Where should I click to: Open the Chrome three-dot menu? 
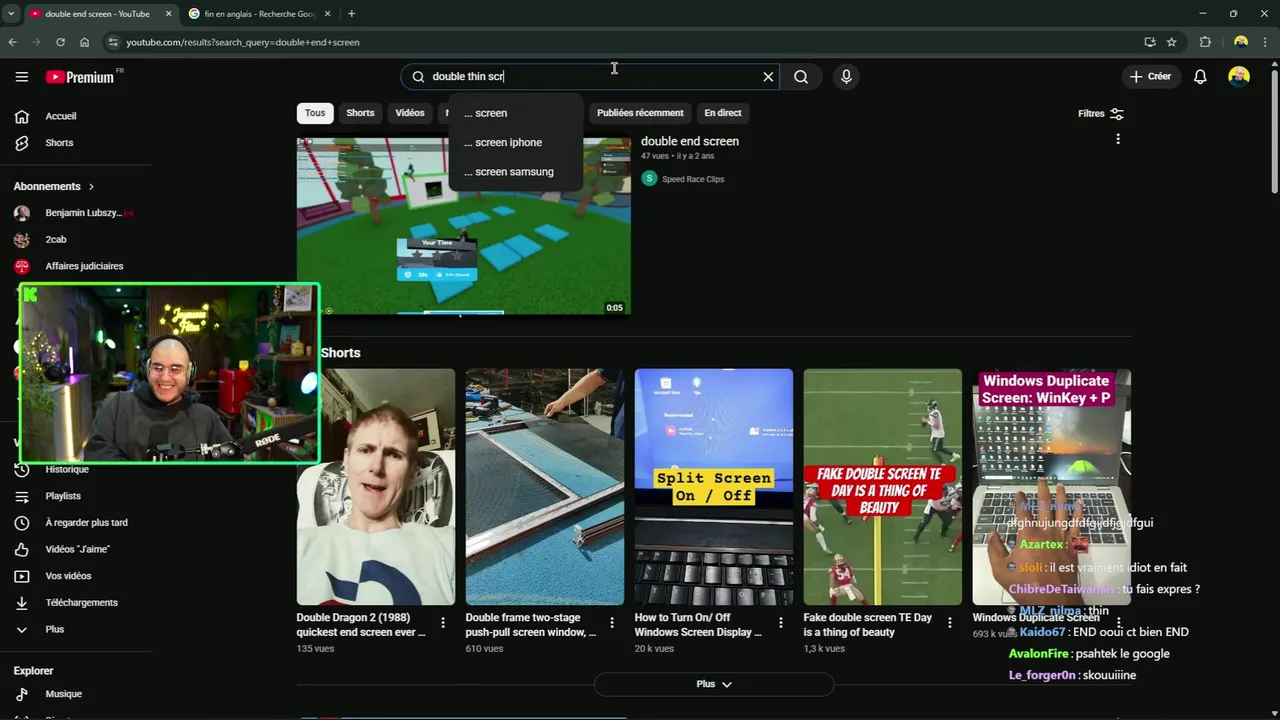click(1267, 42)
